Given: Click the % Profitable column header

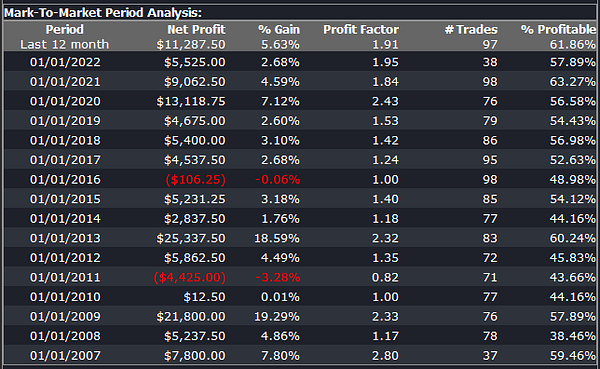Looking at the screenshot, I should click(558, 29).
